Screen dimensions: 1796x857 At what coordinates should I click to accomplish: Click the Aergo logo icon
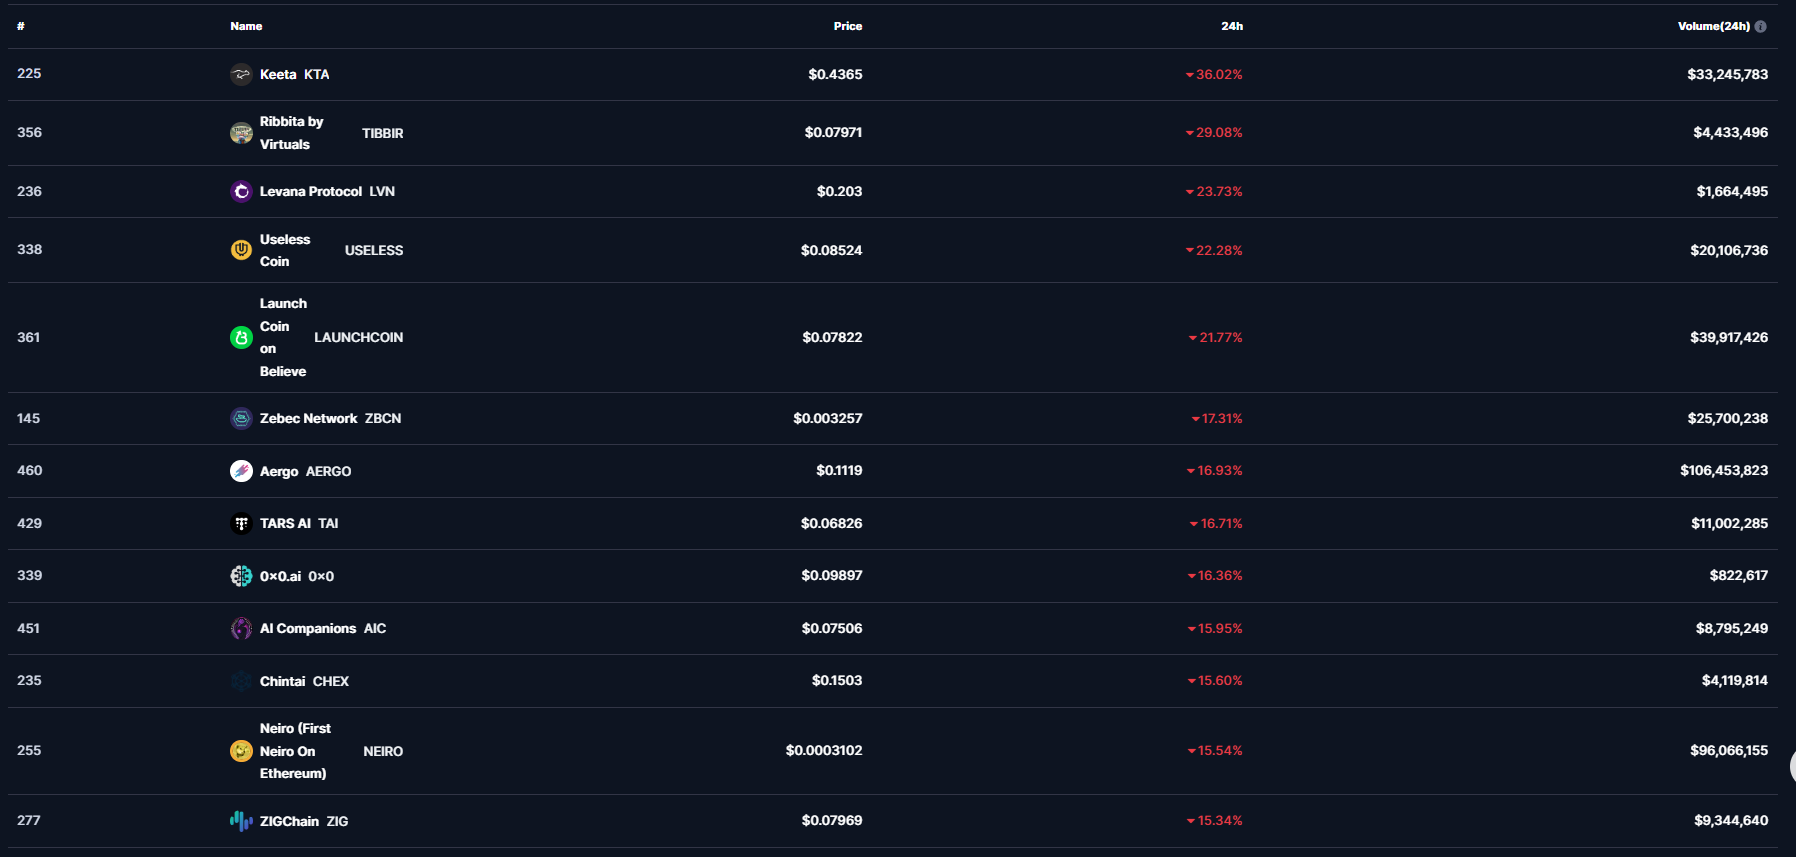click(241, 471)
